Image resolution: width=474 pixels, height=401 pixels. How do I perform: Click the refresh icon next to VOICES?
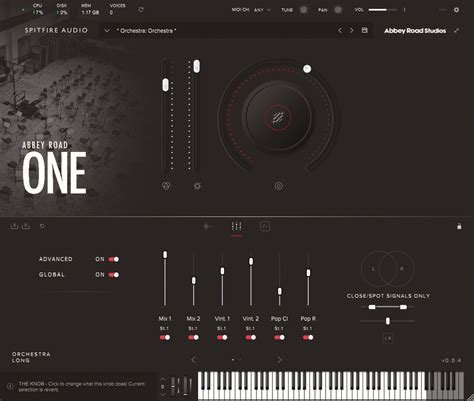141,10
